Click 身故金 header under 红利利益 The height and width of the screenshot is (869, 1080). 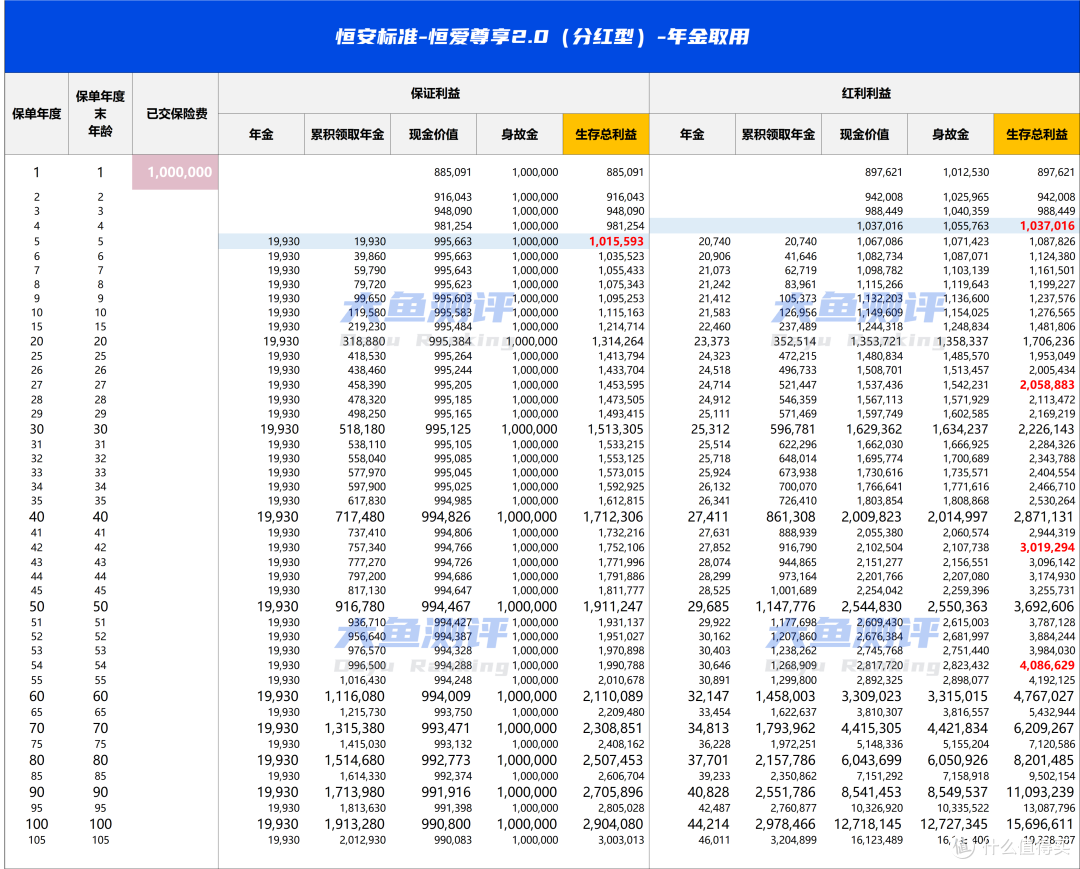coord(951,134)
